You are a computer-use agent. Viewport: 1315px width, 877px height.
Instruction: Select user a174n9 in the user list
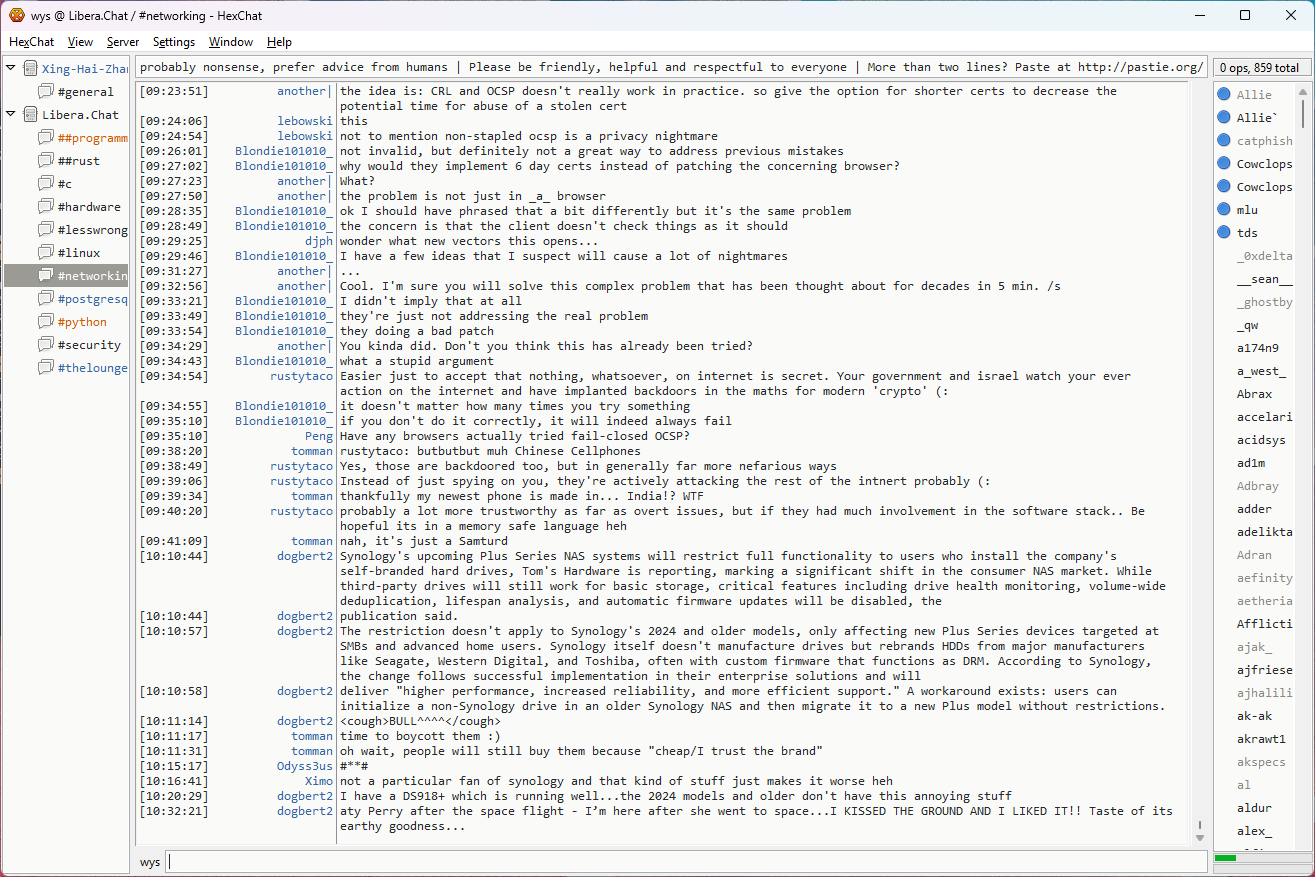coord(1257,347)
